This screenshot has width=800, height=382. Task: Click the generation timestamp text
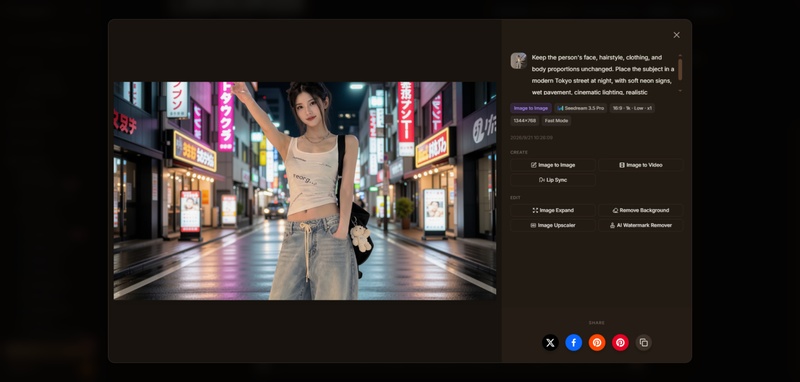(531, 138)
